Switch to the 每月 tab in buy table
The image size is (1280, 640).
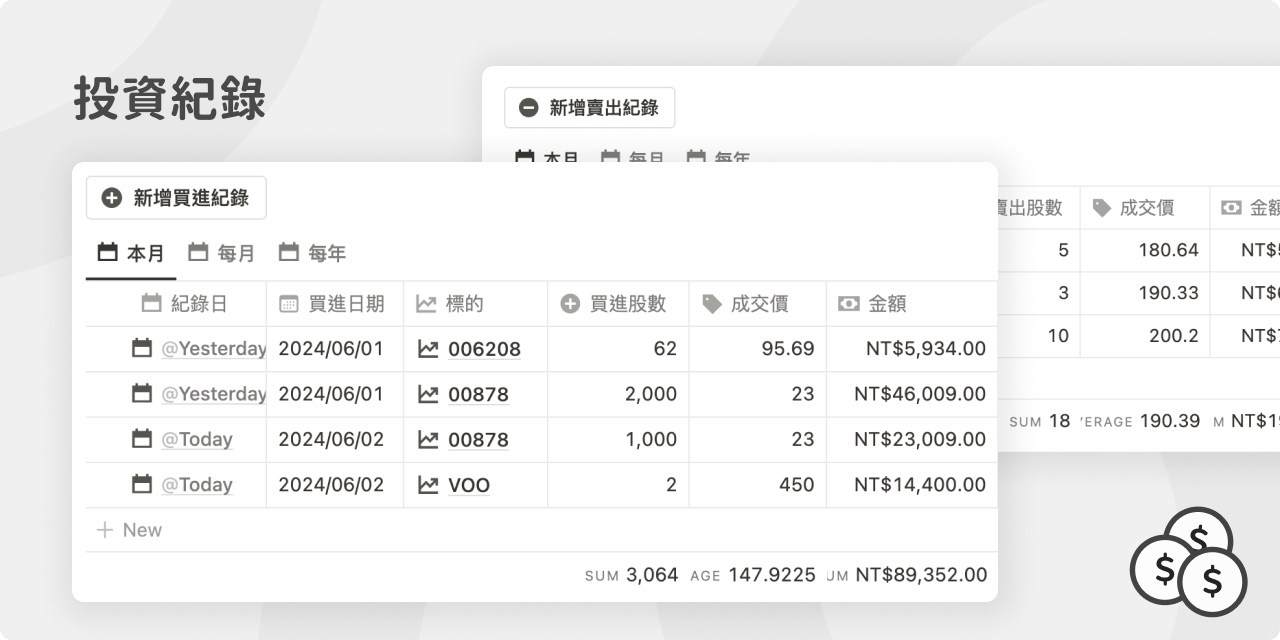pos(222,253)
